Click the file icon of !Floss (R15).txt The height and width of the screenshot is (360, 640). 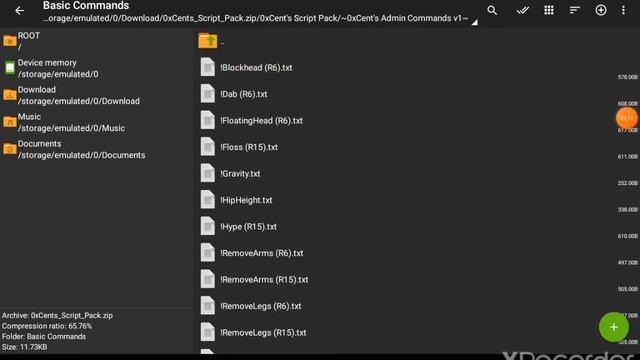207,147
